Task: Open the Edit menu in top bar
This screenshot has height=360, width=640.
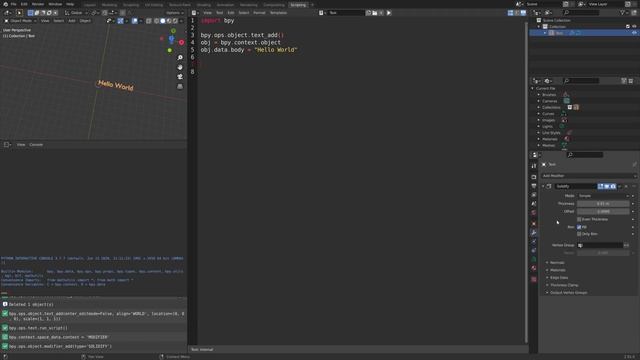Action: click(x=24, y=4)
